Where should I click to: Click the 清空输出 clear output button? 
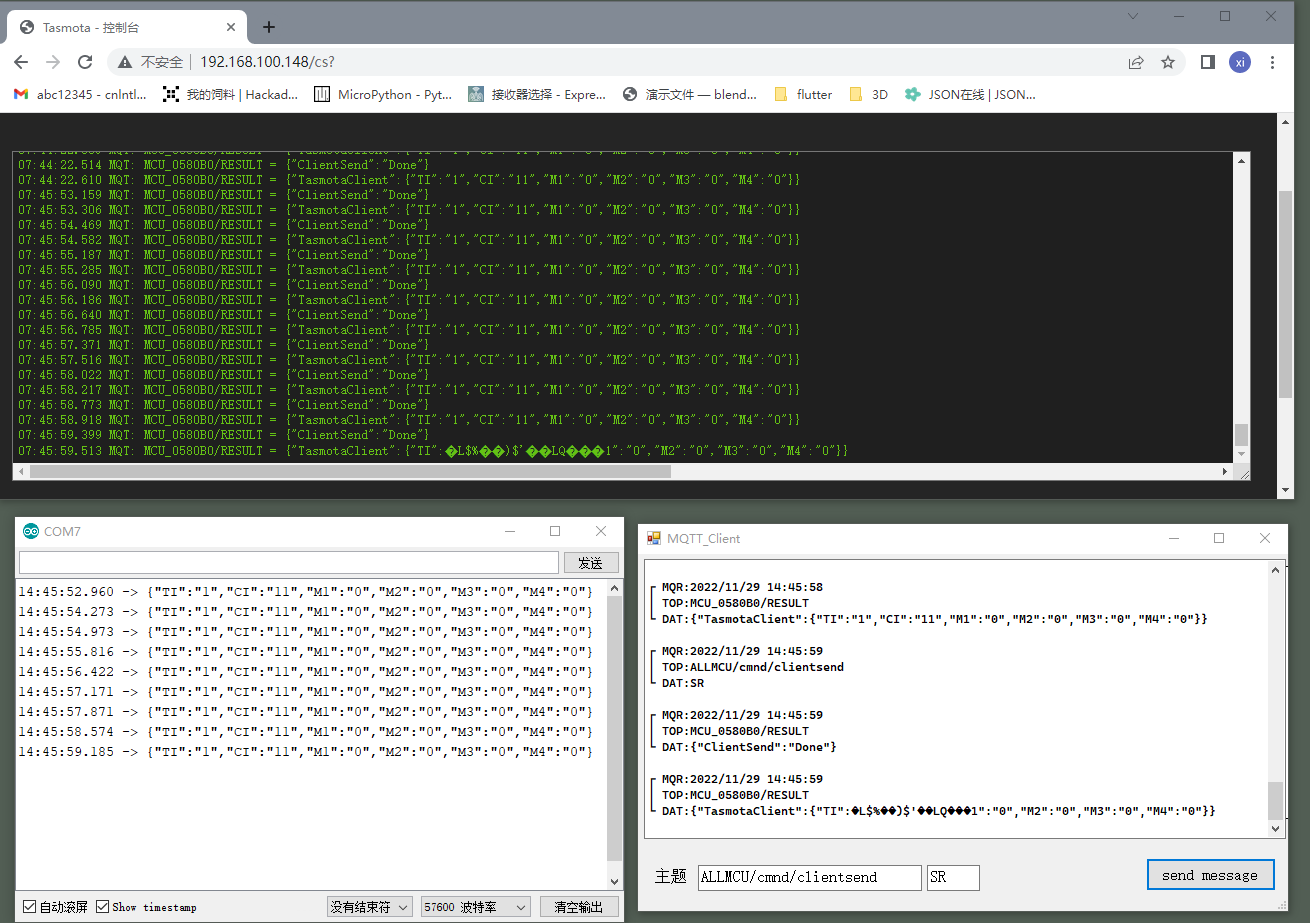click(578, 906)
